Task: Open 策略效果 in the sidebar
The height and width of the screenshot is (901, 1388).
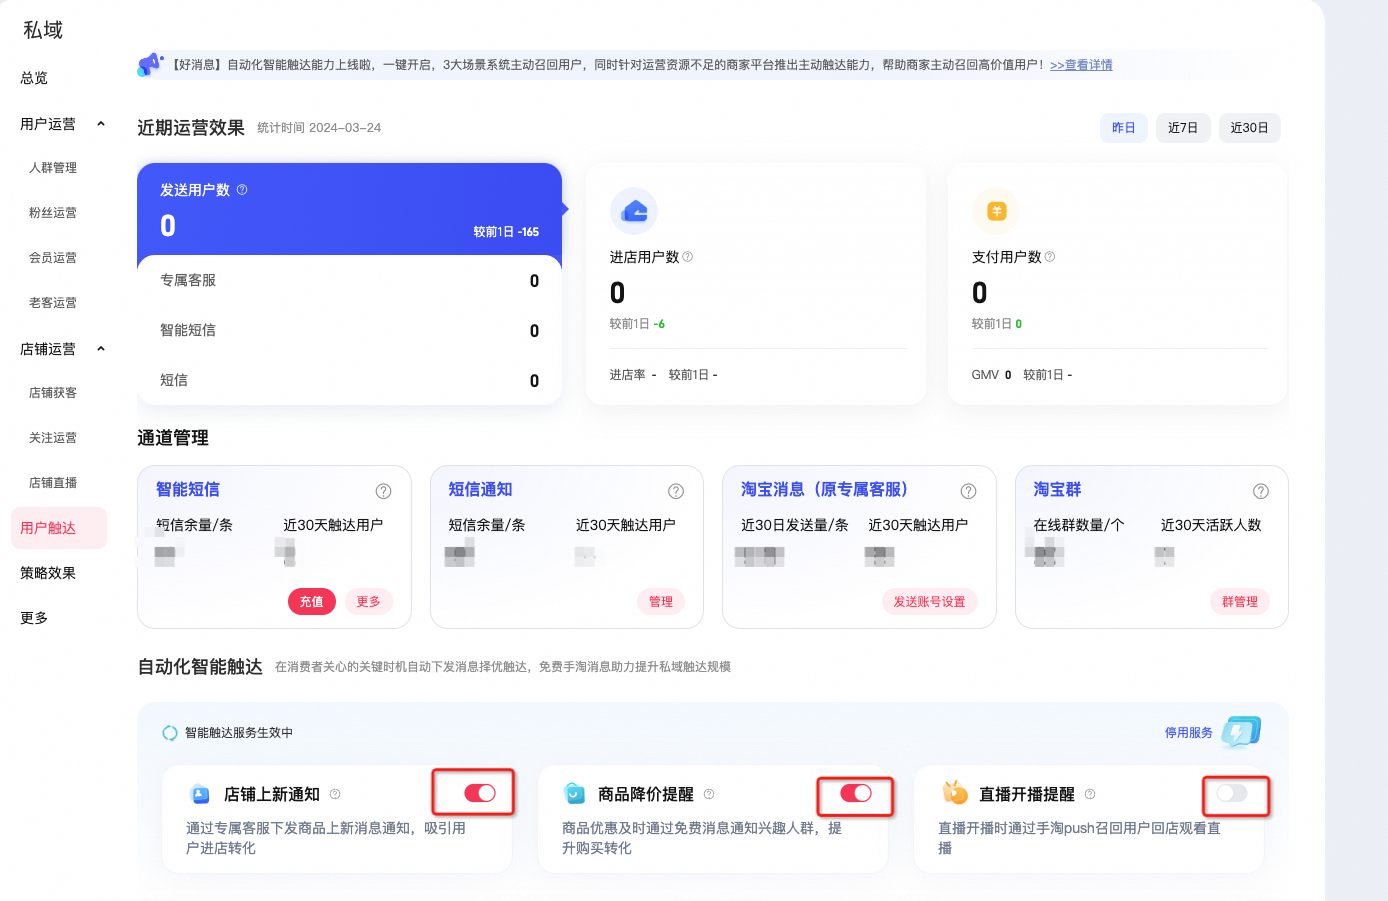Action: click(x=48, y=573)
